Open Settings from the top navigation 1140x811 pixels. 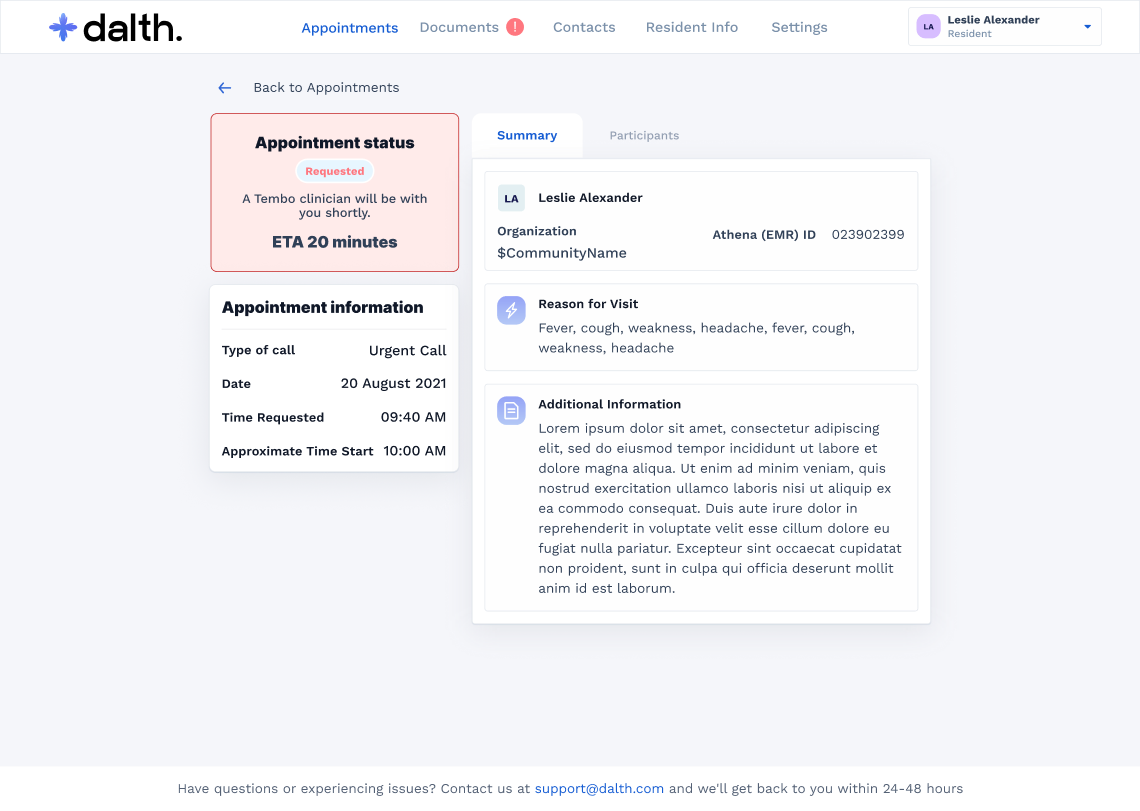pyautogui.click(x=799, y=27)
